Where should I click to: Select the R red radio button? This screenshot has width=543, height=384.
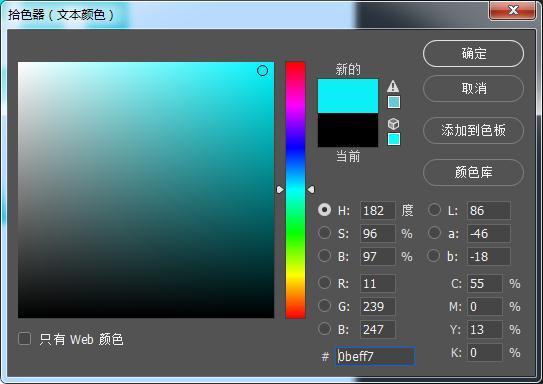pyautogui.click(x=324, y=283)
